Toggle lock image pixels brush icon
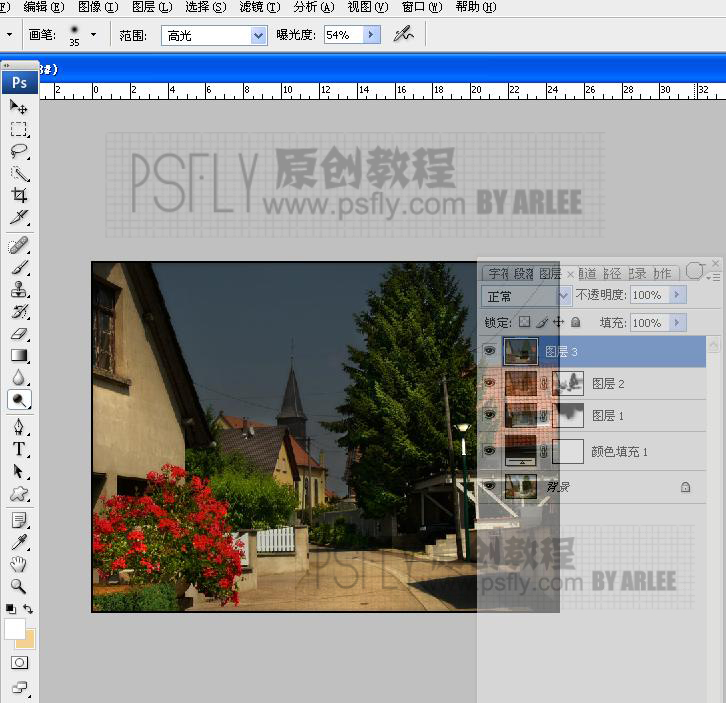This screenshot has width=726, height=703. [x=541, y=322]
